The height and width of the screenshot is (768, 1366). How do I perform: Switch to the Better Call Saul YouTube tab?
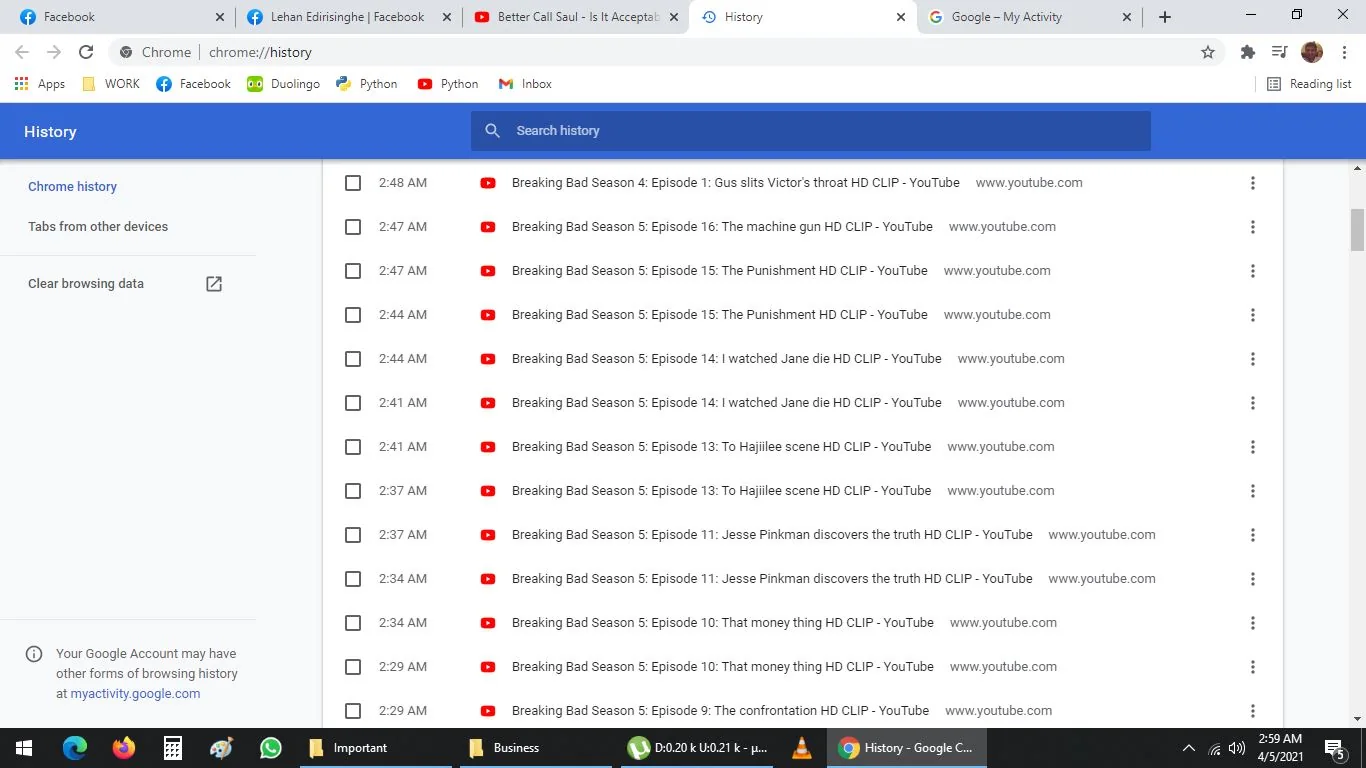(576, 17)
